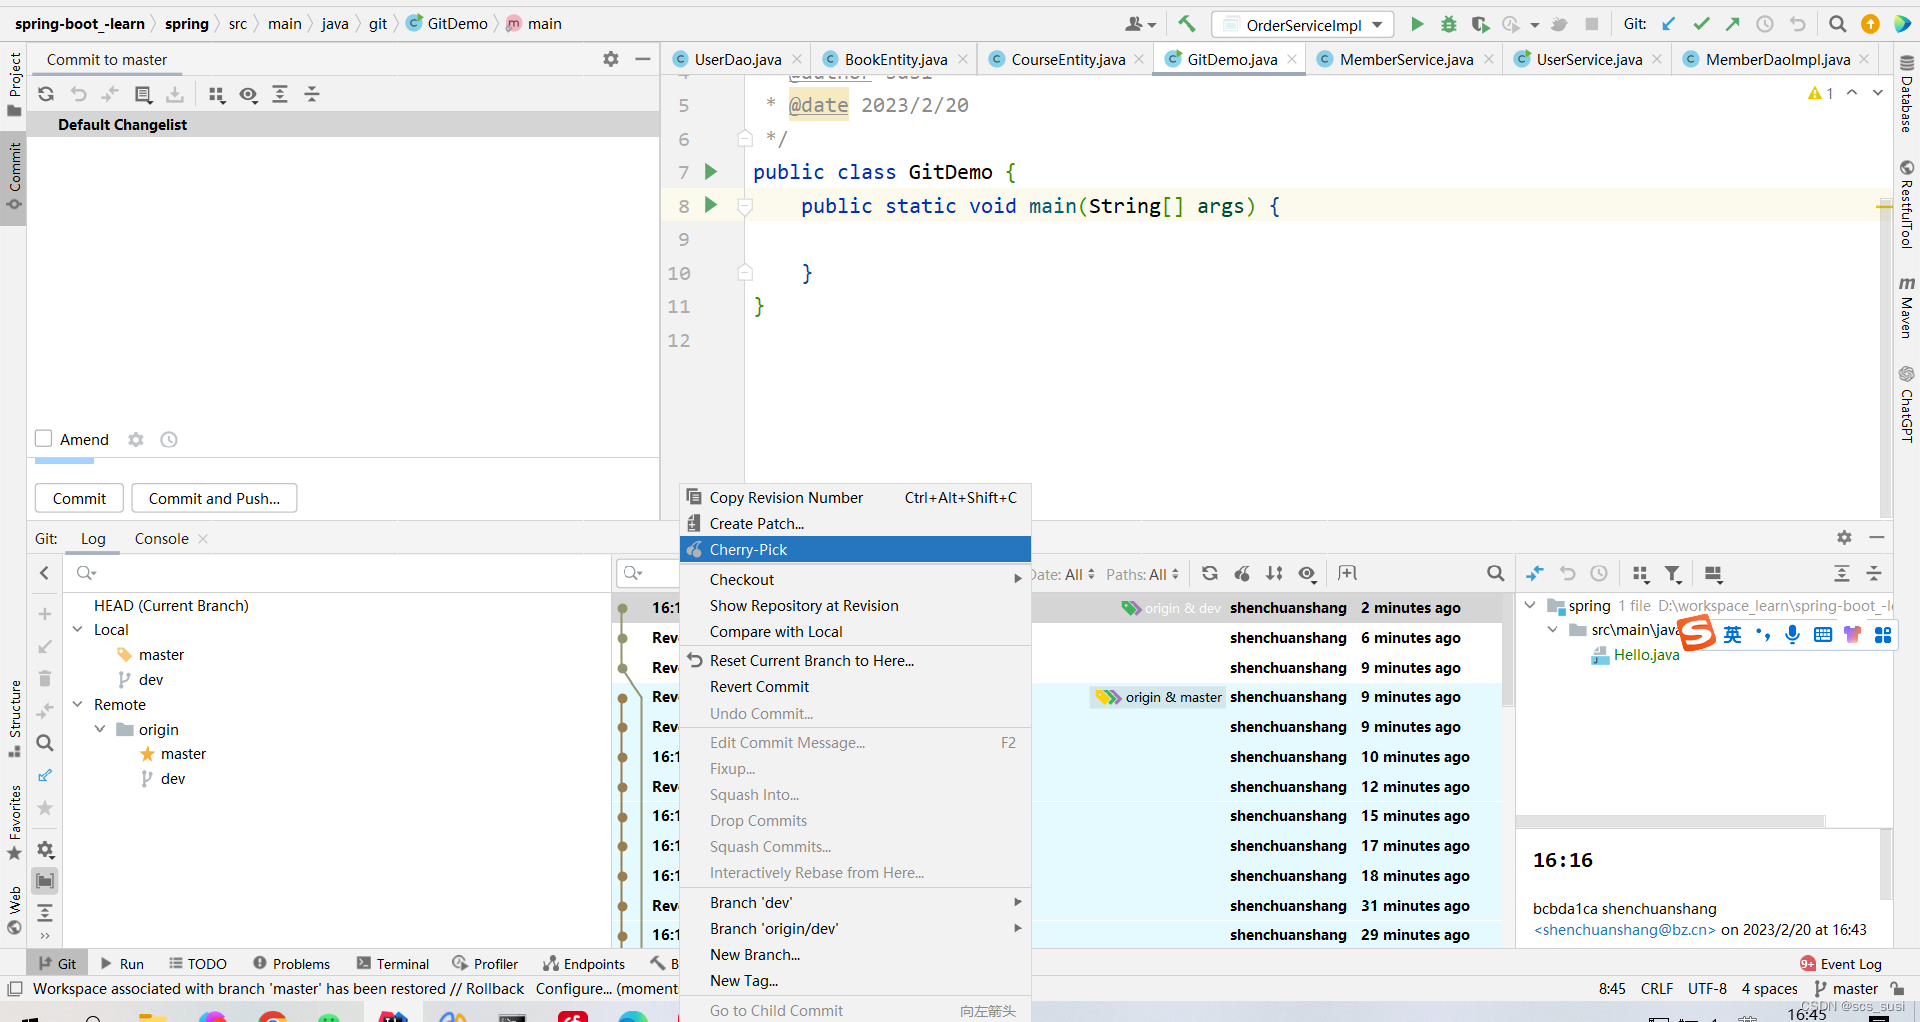Open Git history clock icon in toolbar
The height and width of the screenshot is (1022, 1920).
(1765, 24)
